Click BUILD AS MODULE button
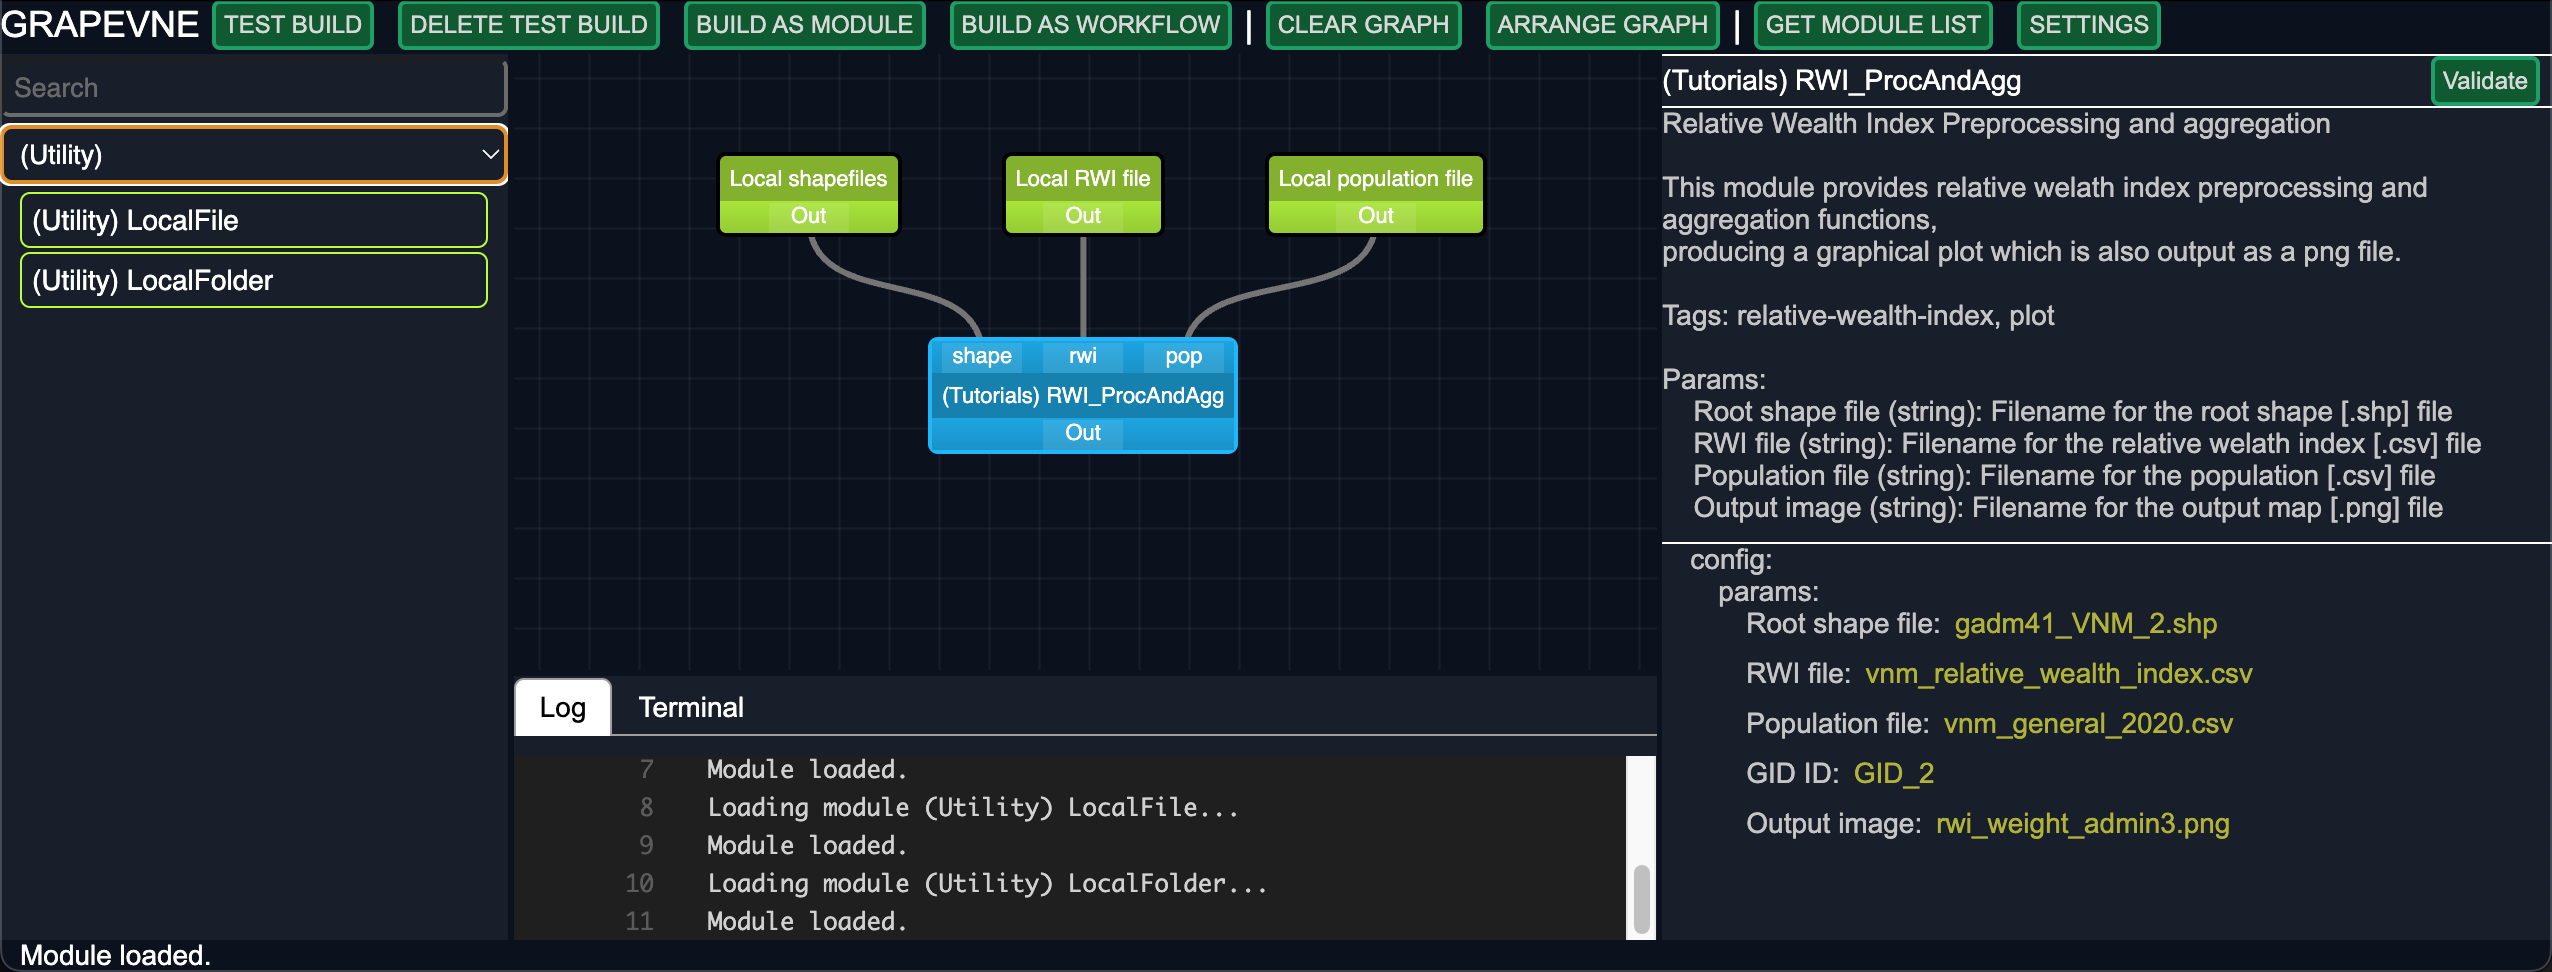This screenshot has width=2552, height=972. pos(805,25)
